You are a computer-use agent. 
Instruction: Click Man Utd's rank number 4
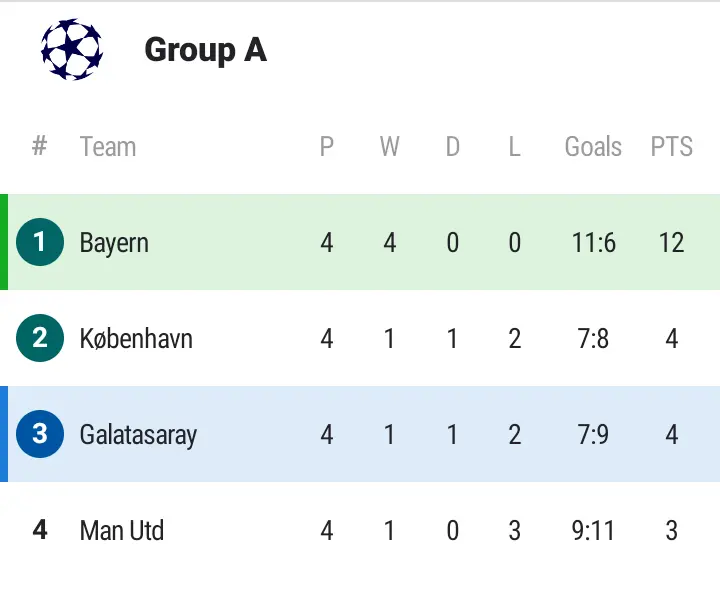40,530
